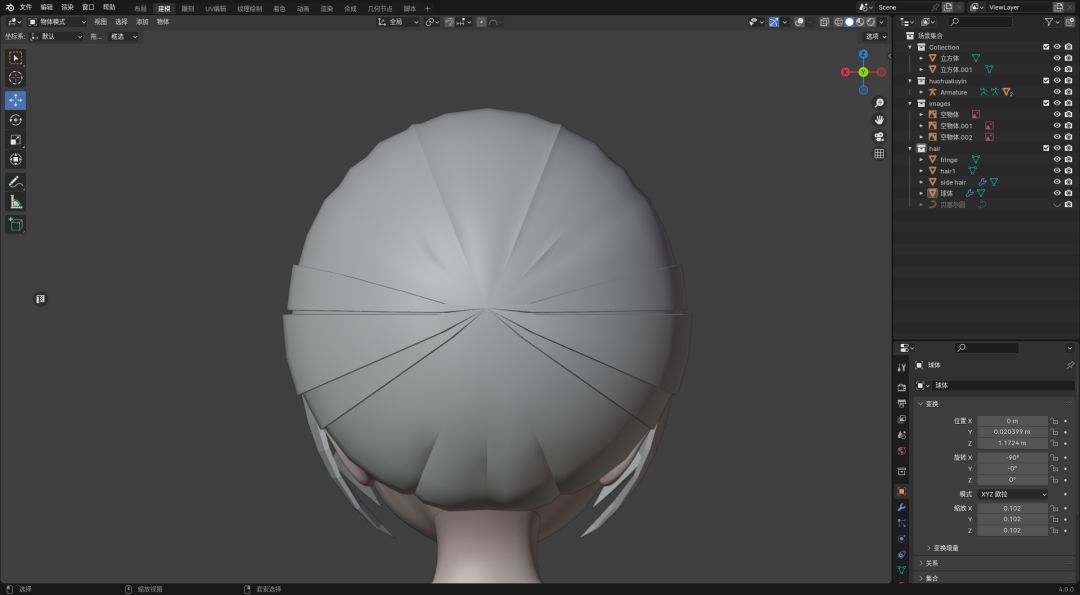This screenshot has height=595, width=1080.
Task: Toggle viewport visibility of Armature
Action: coord(1056,92)
